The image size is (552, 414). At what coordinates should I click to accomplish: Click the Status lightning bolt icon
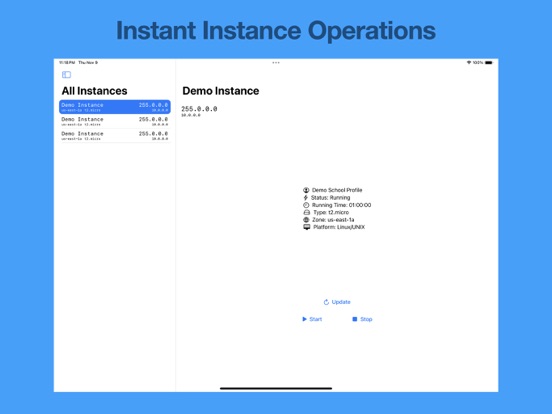[x=306, y=197]
